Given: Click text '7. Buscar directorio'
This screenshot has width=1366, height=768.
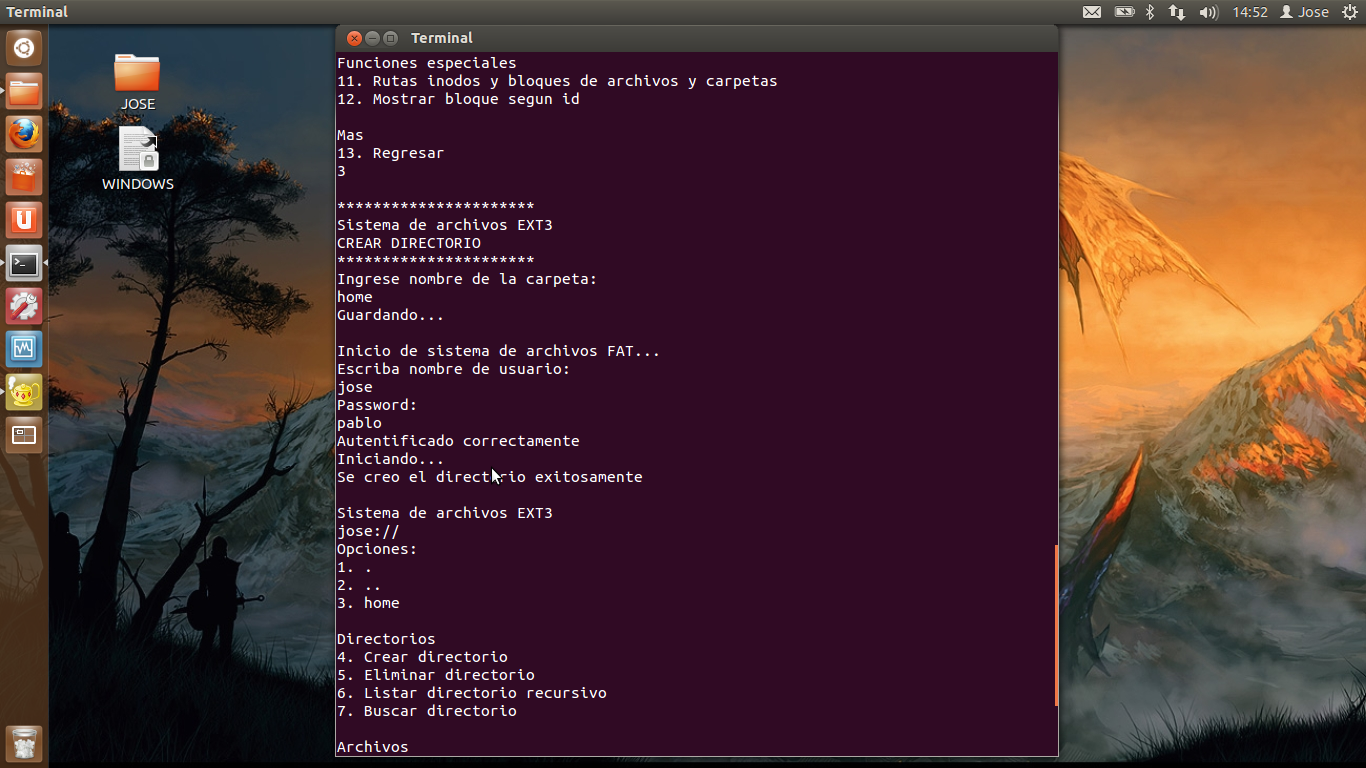Looking at the screenshot, I should tap(427, 711).
